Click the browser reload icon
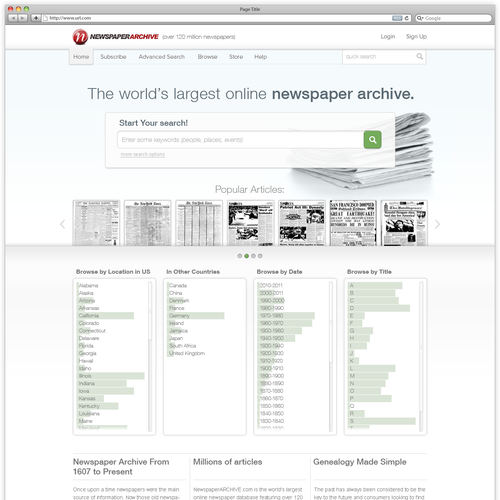 [406, 18]
